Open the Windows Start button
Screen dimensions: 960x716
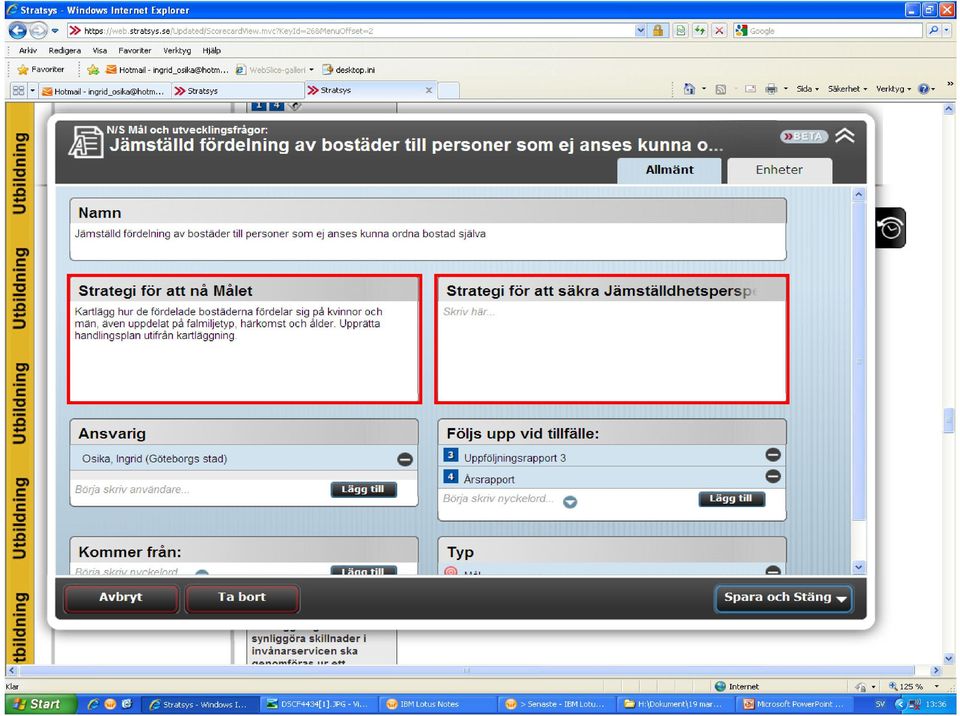point(39,704)
